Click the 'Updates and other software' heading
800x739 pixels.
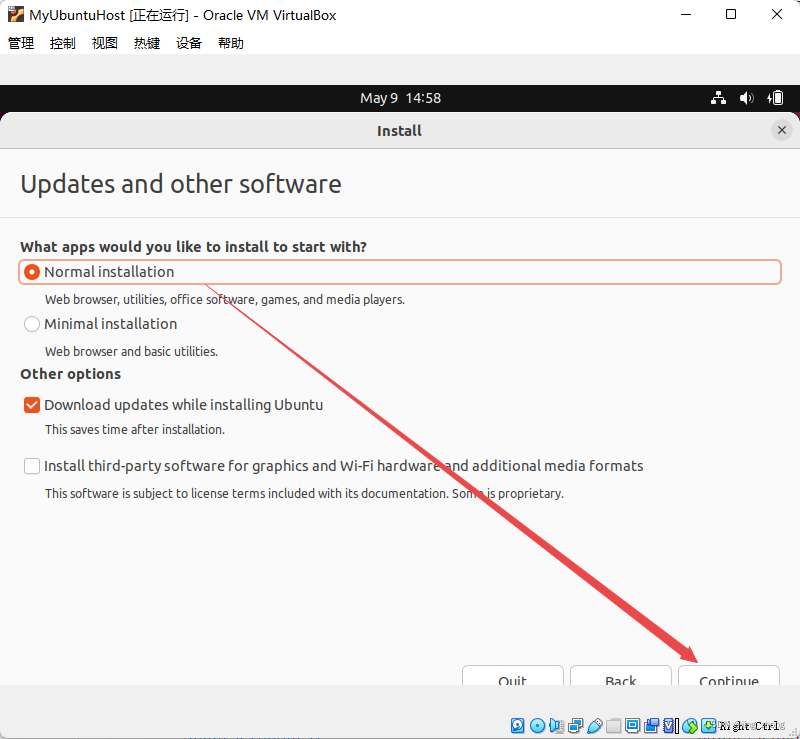pyautogui.click(x=181, y=184)
